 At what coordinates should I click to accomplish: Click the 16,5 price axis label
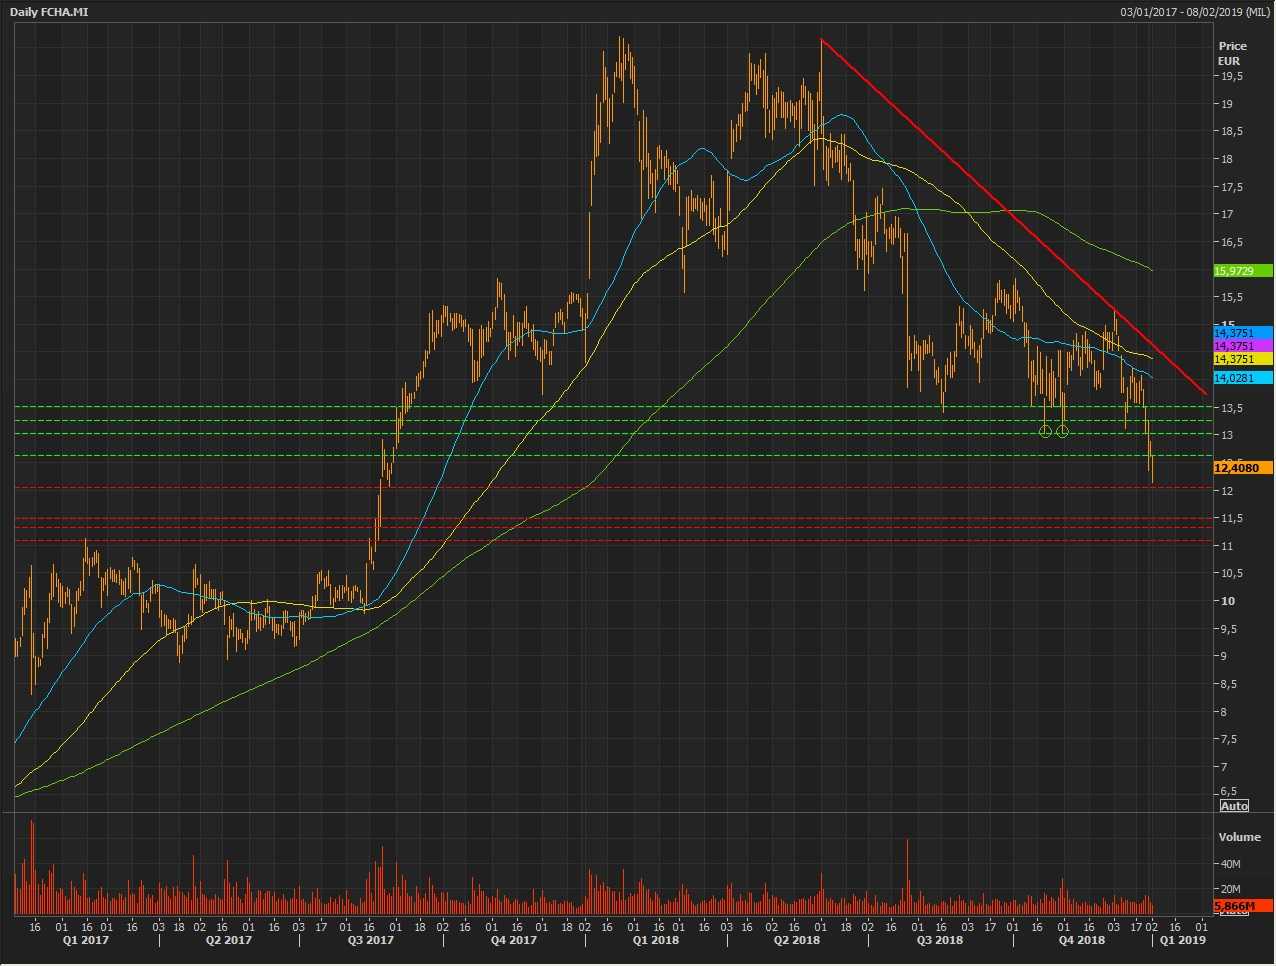coord(1231,242)
